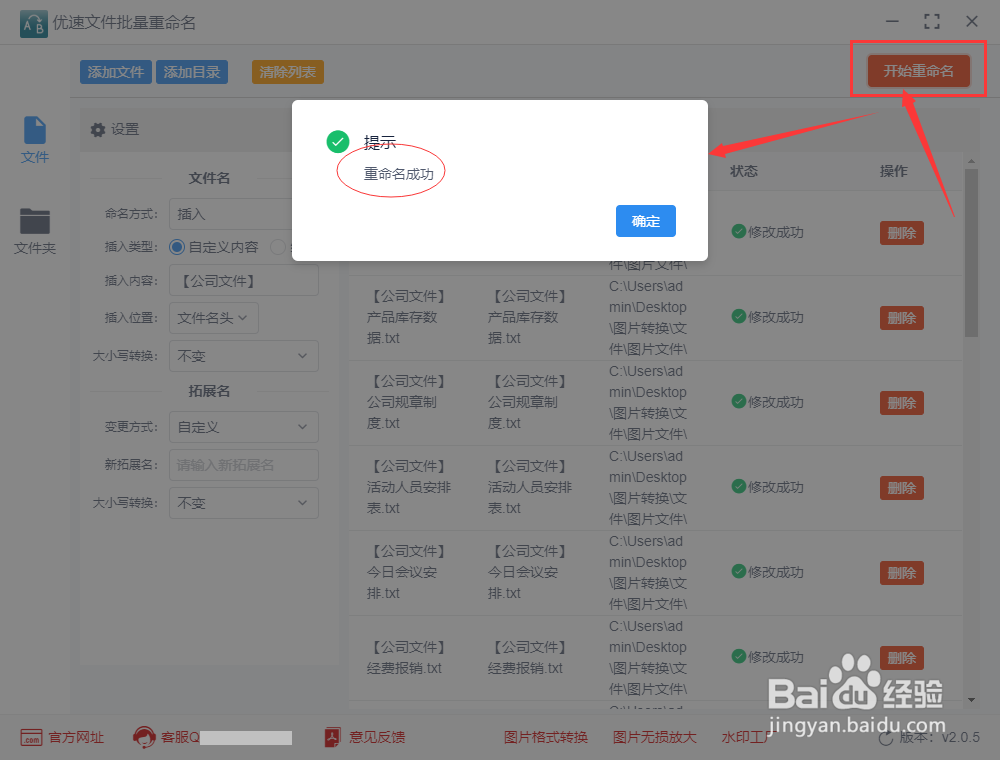Click the 官方网址 website icon
Viewport: 1000px width, 760px height.
click(31, 738)
